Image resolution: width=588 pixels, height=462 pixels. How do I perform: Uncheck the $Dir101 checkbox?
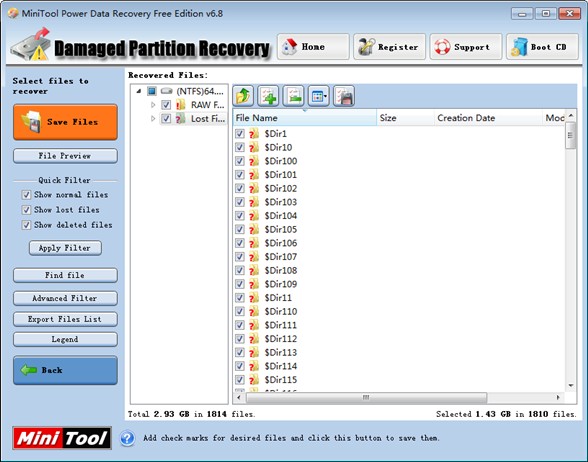[x=240, y=175]
